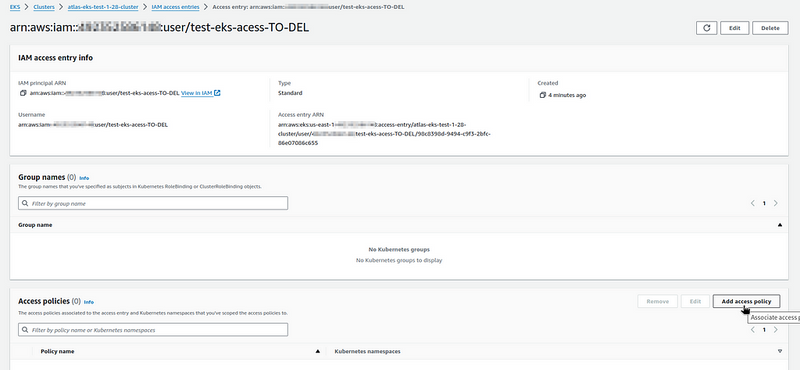The image size is (800, 370).
Task: Go to previous page in Access policies pagination
Action: click(x=753, y=330)
